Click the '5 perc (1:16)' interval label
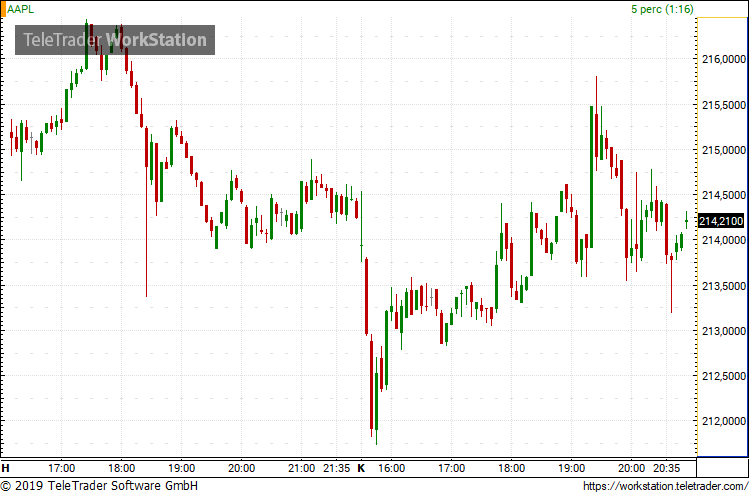The height and width of the screenshot is (494, 749). point(662,9)
